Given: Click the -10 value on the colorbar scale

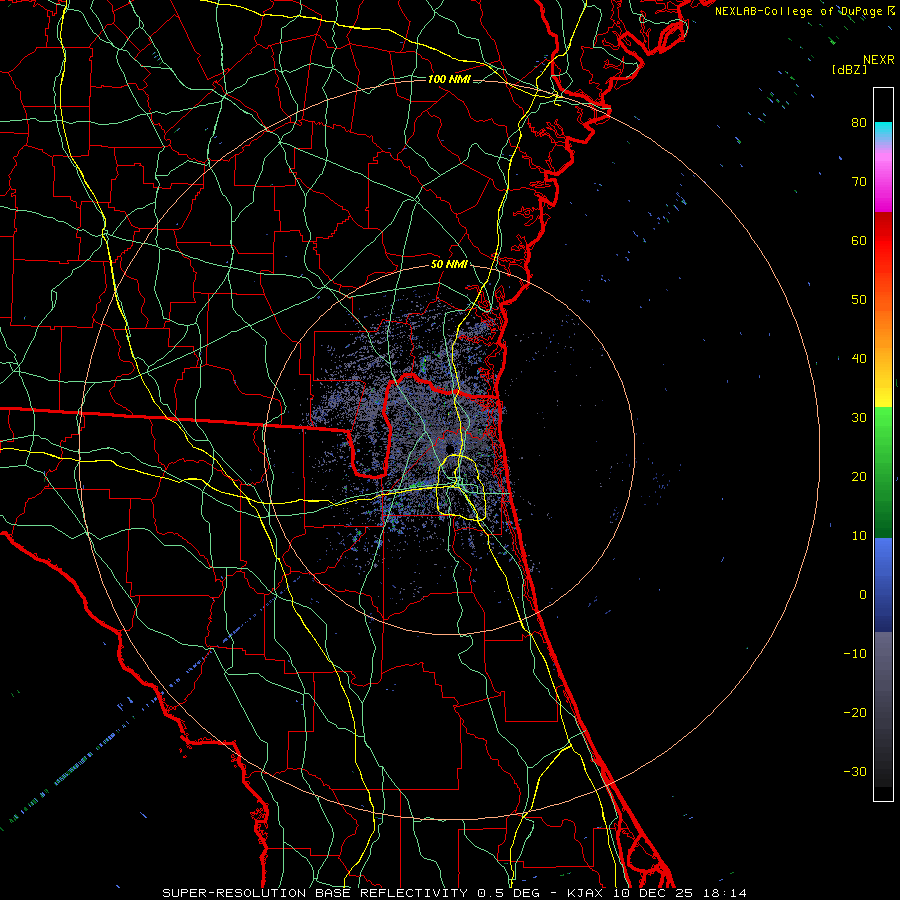Looking at the screenshot, I should 855,653.
